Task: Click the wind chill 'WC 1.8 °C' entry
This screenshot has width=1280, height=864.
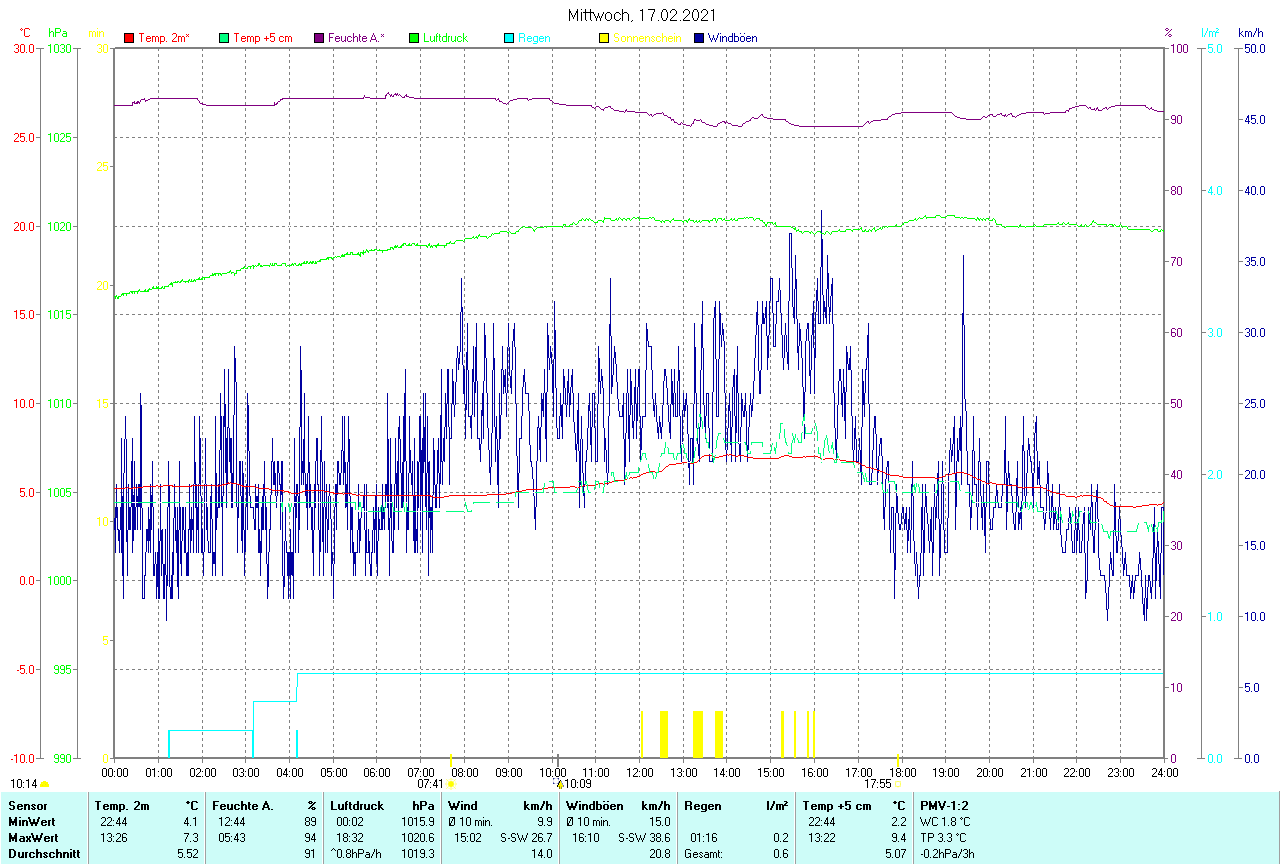Action: [945, 821]
